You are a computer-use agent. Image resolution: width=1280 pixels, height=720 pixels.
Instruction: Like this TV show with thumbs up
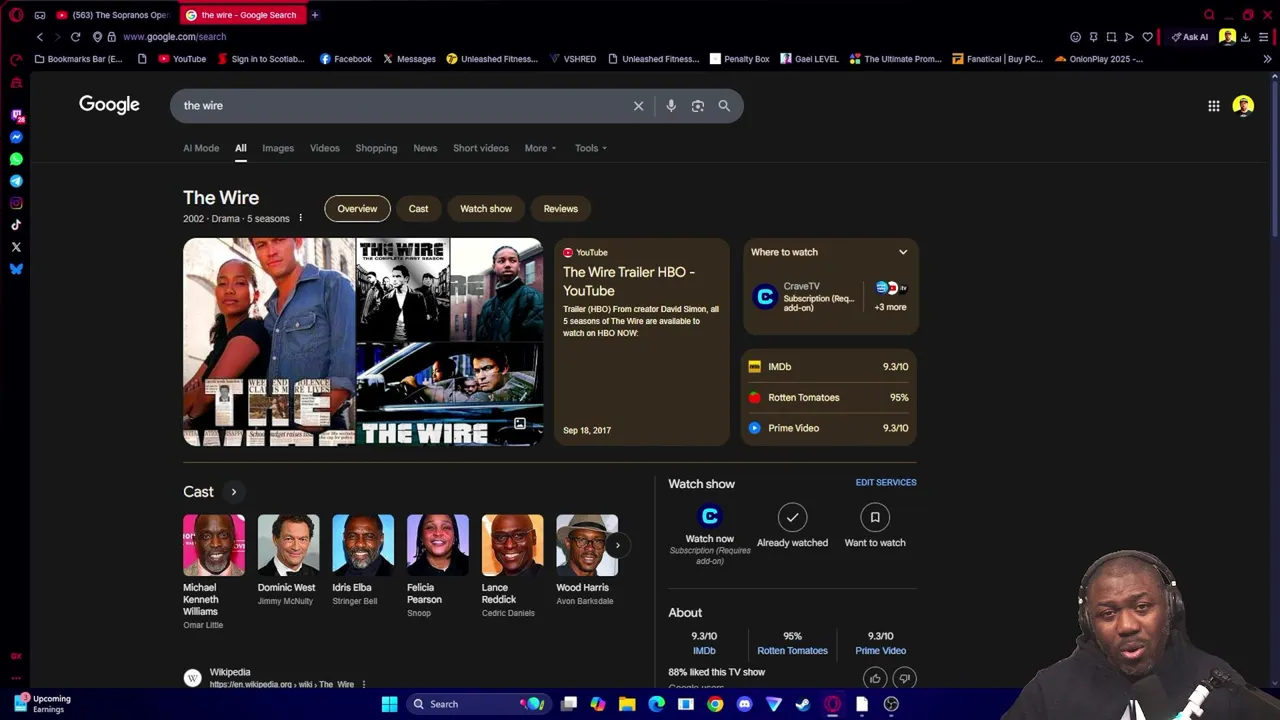875,678
